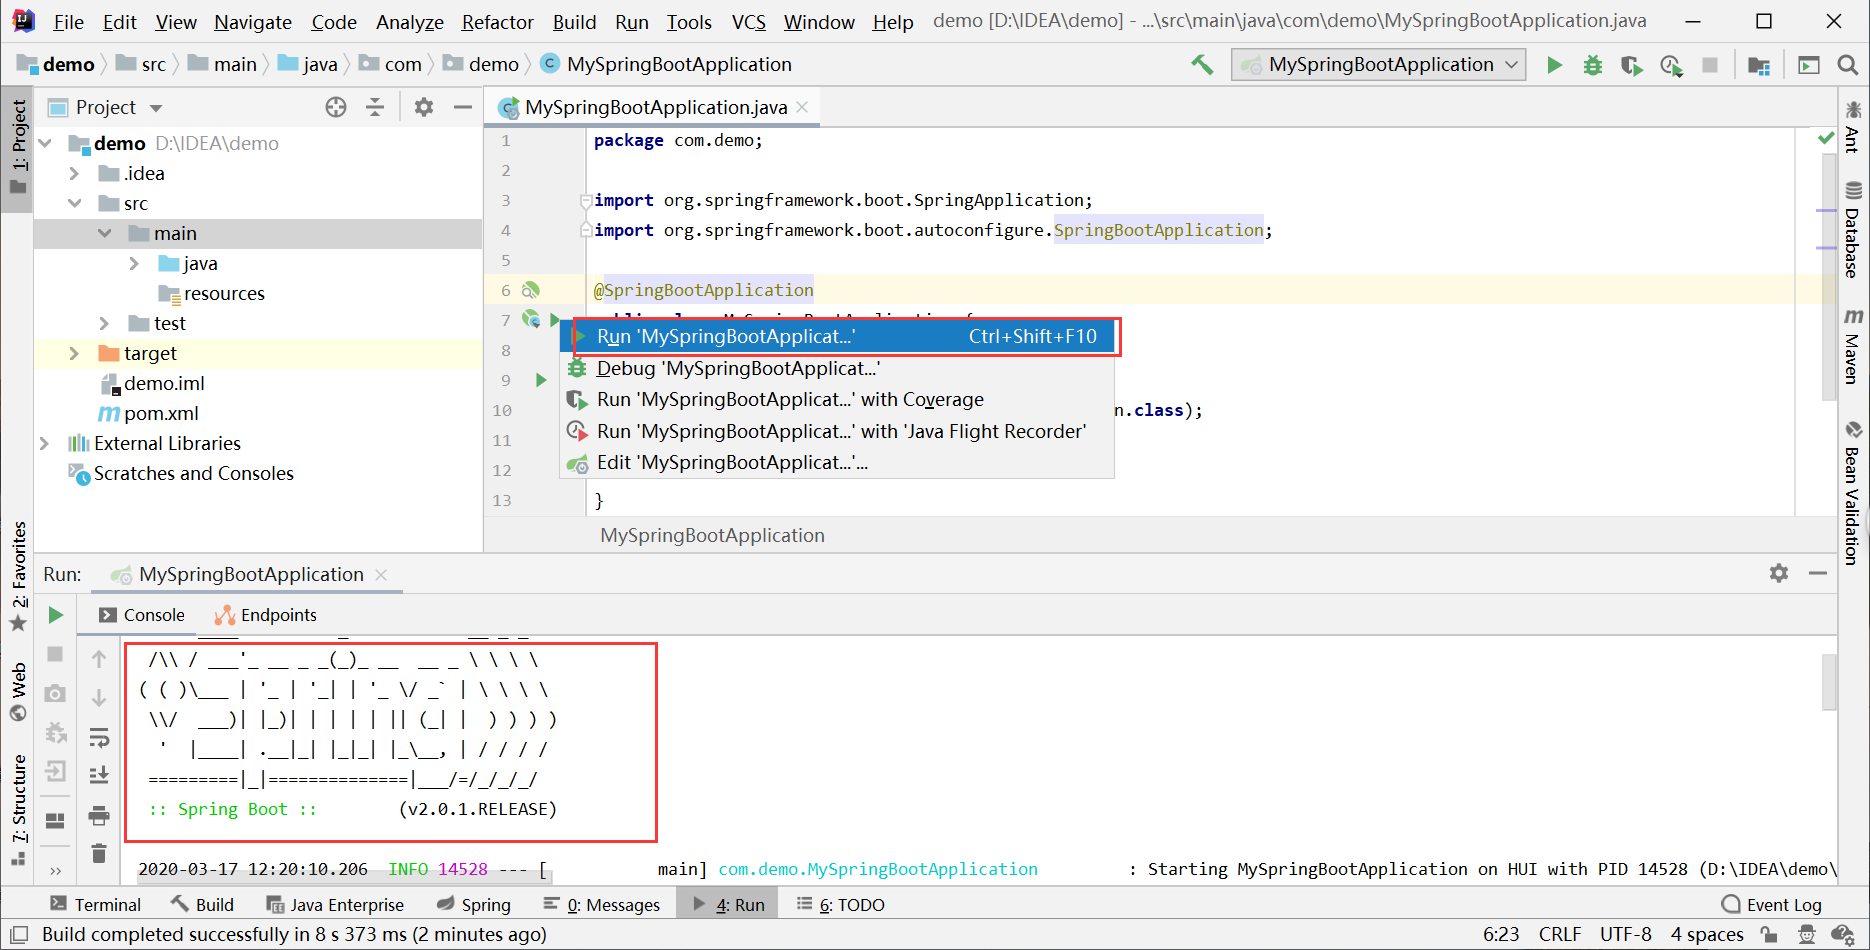Expand the test folder
Viewport: 1870px width, 950px height.
[x=104, y=324]
